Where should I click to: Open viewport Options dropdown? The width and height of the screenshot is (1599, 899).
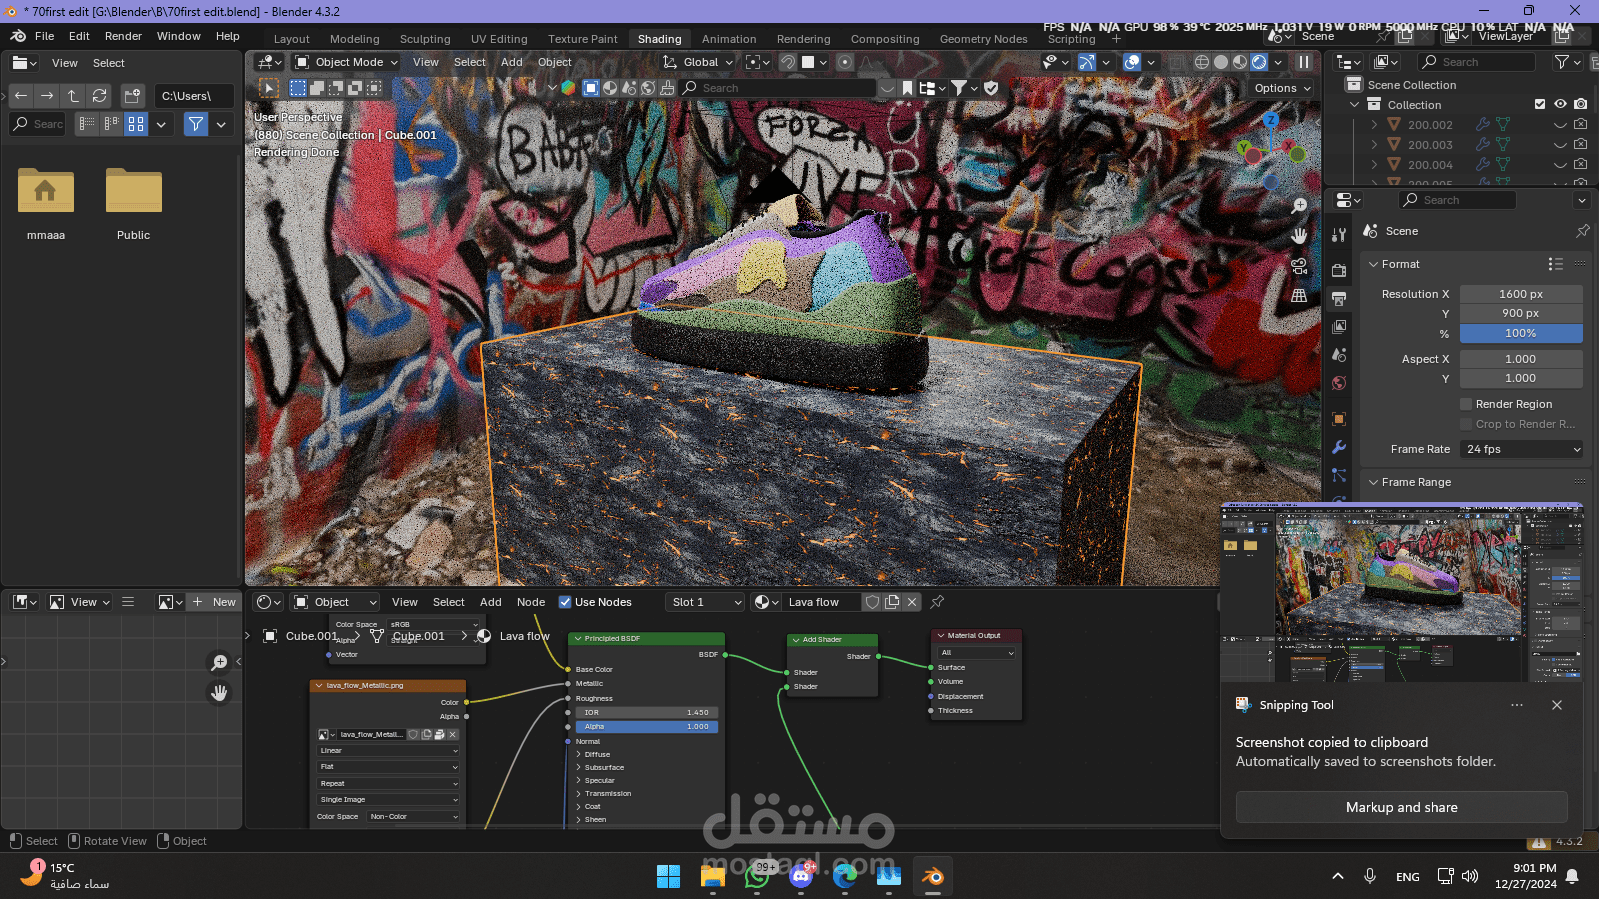1282,88
